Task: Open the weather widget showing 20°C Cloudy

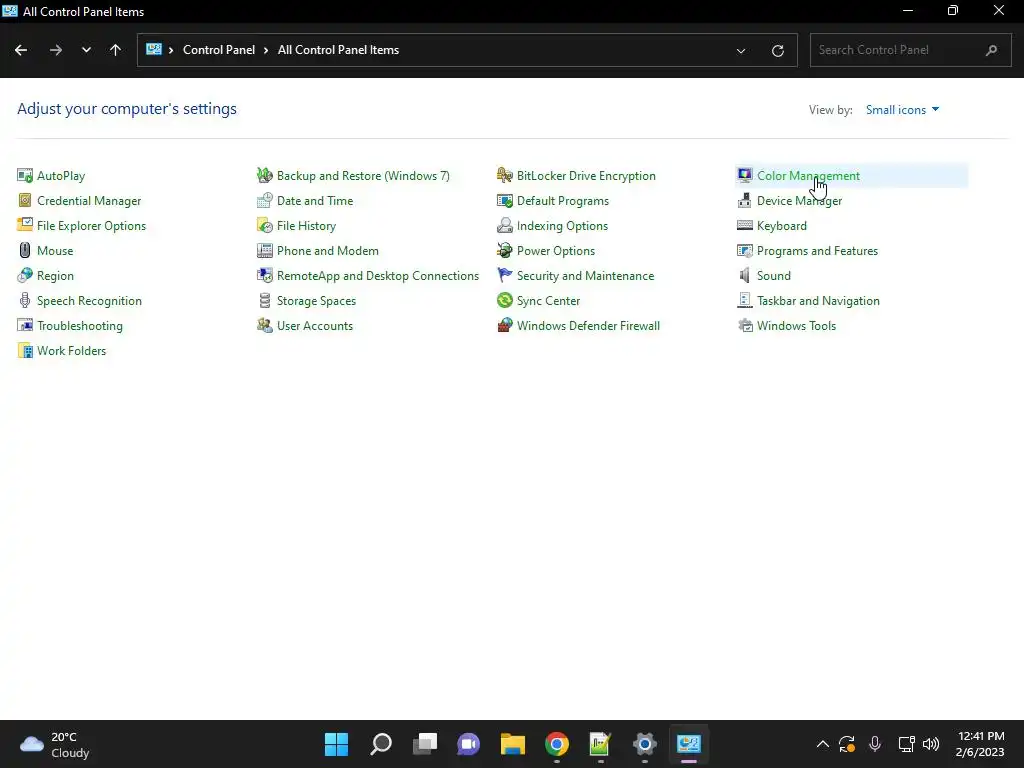Action: [x=55, y=744]
